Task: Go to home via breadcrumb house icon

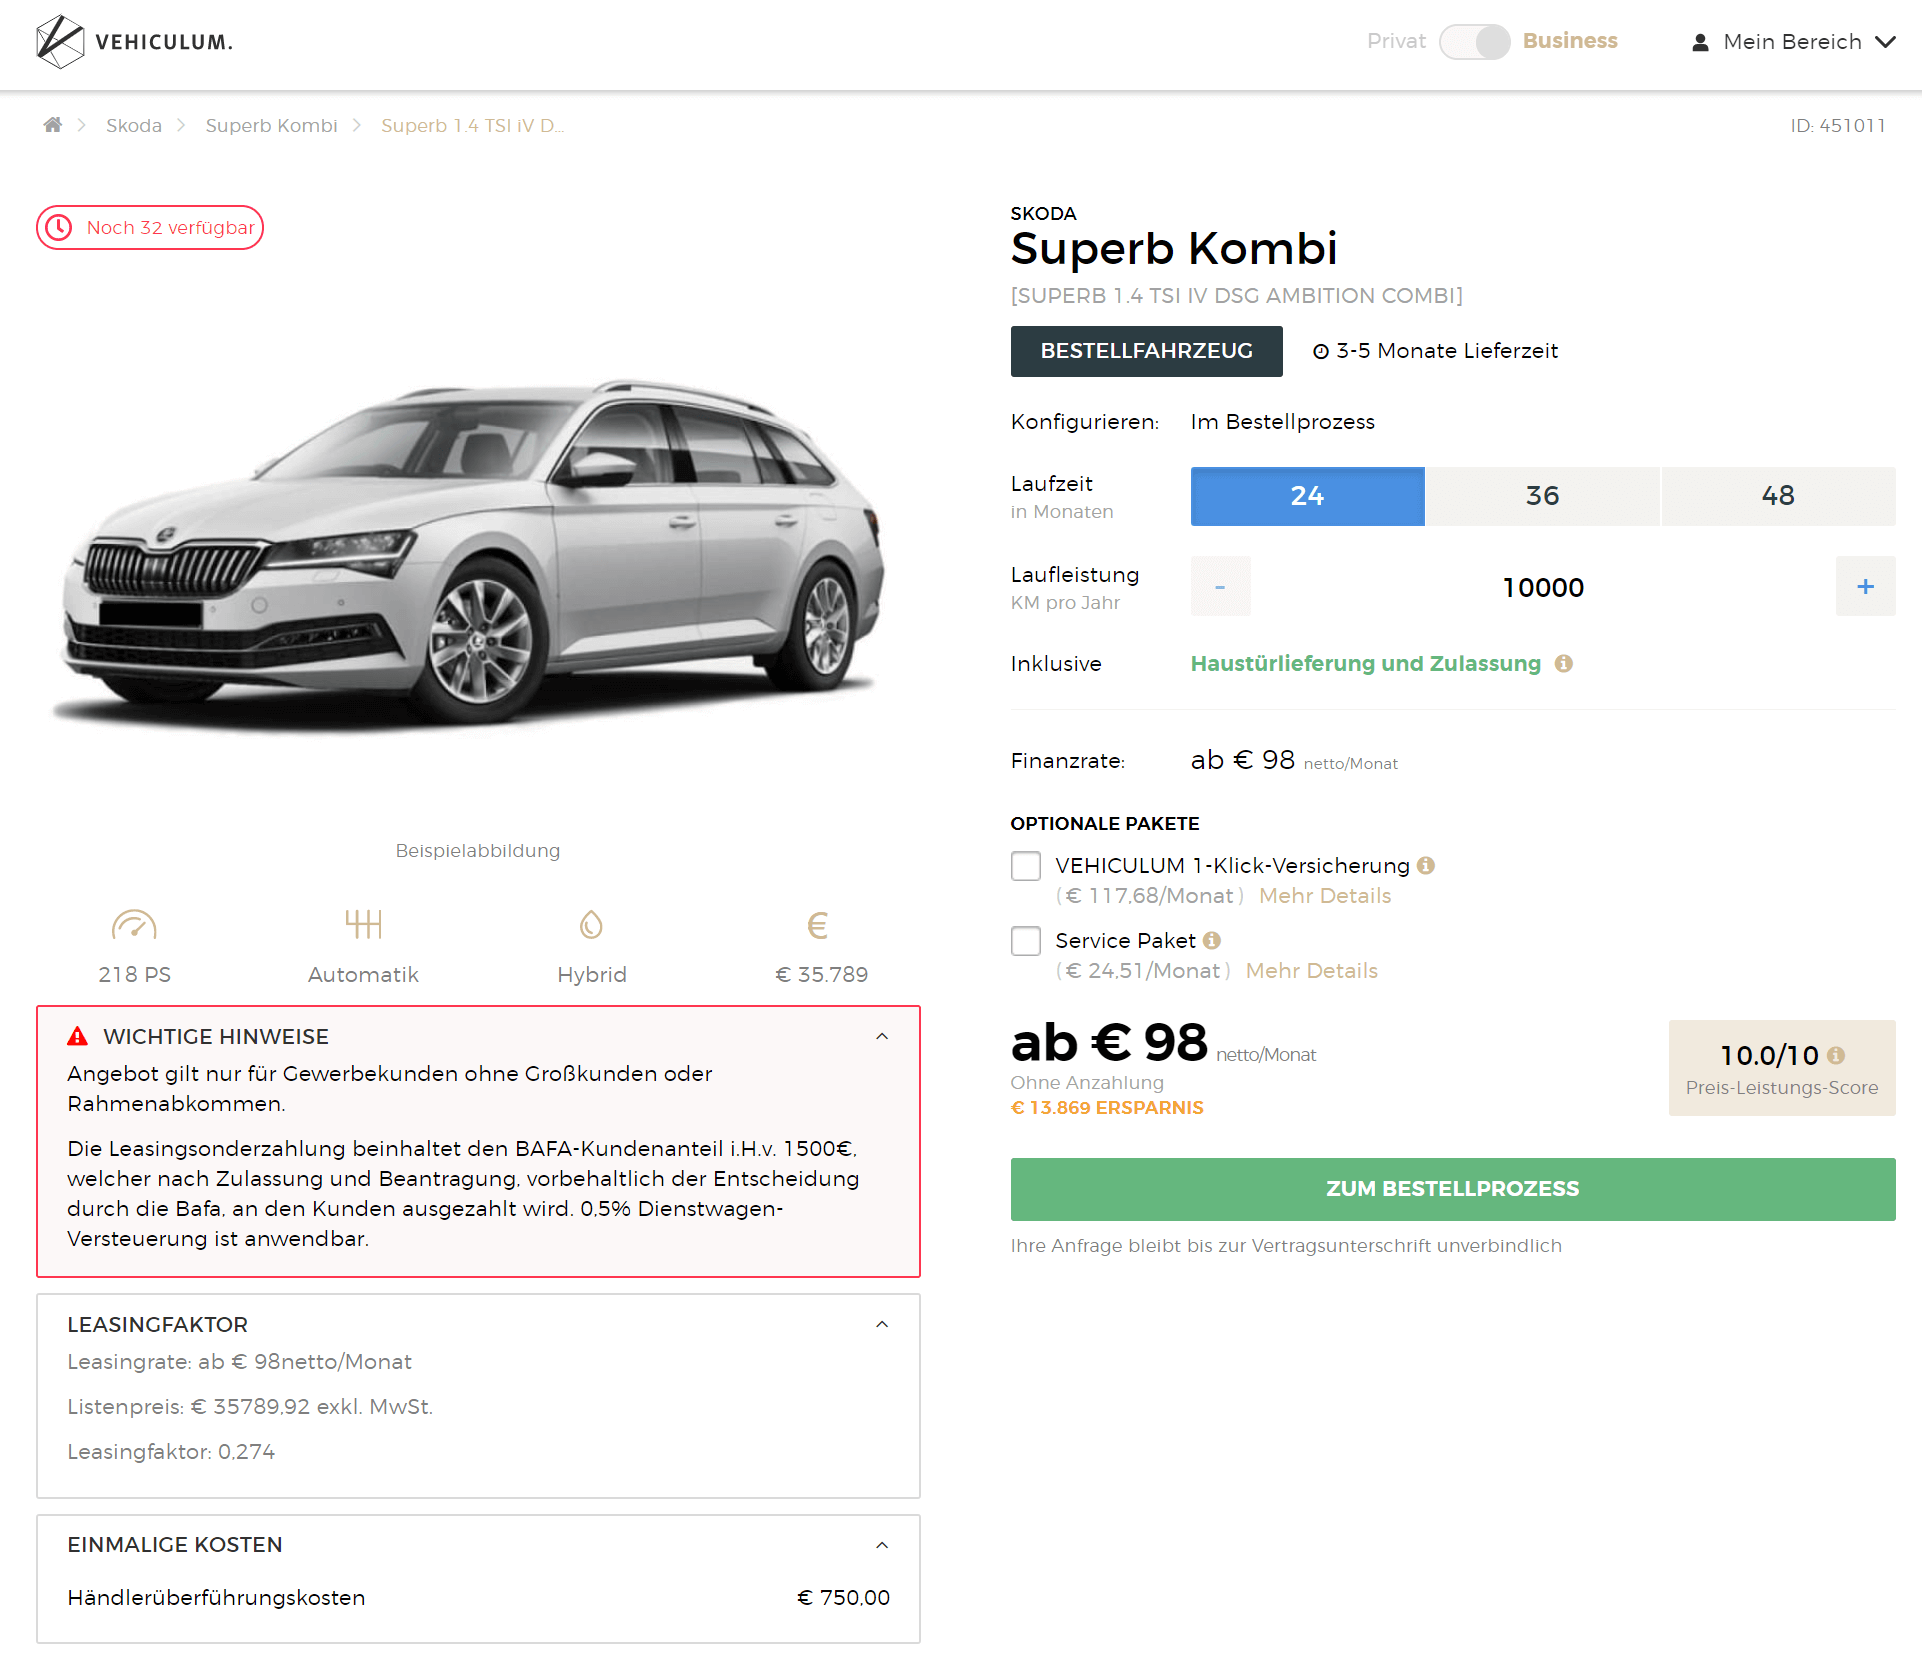Action: coord(53,125)
